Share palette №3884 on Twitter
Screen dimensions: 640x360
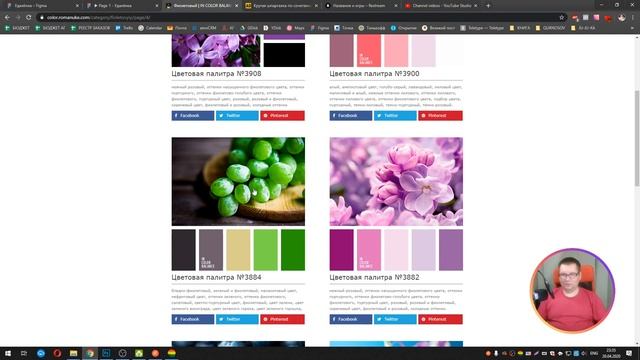tap(237, 319)
